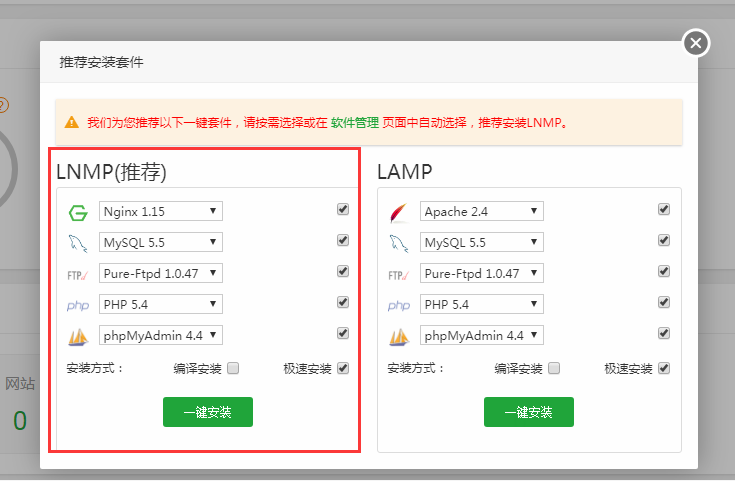This screenshot has height=481, width=735.
Task: Expand LAMP MySQL 5.5 dropdown
Action: point(482,242)
